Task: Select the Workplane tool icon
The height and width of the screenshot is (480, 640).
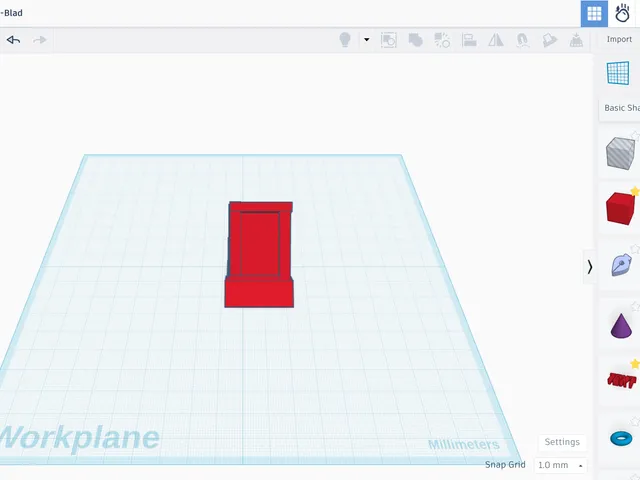Action: click(618, 73)
